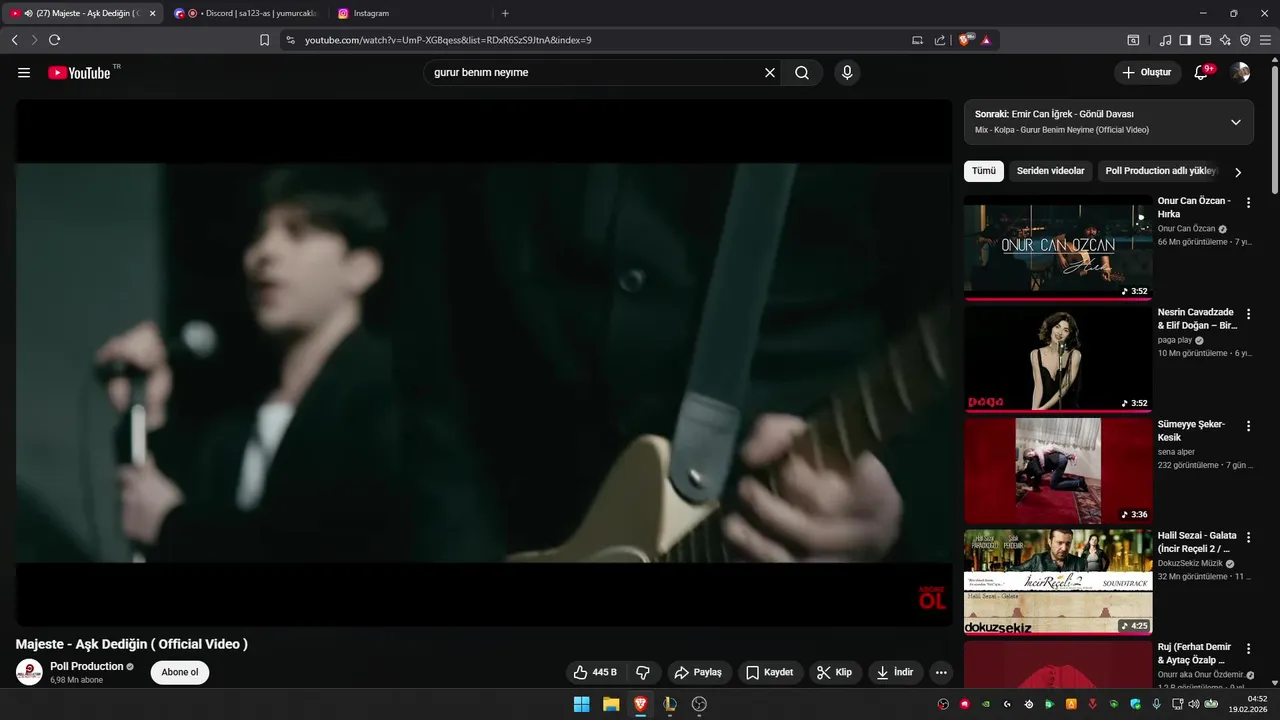Viewport: 1280px width, 720px height.
Task: Open more actions ellipsis under video
Action: click(941, 672)
